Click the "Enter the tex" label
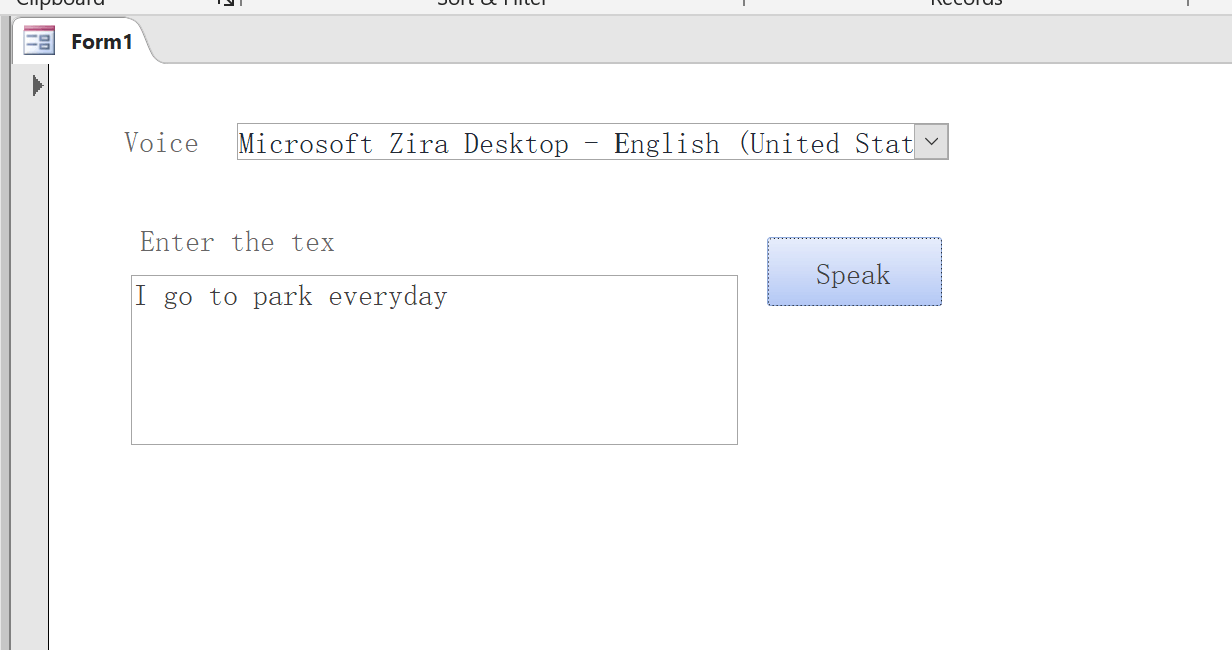 237,242
